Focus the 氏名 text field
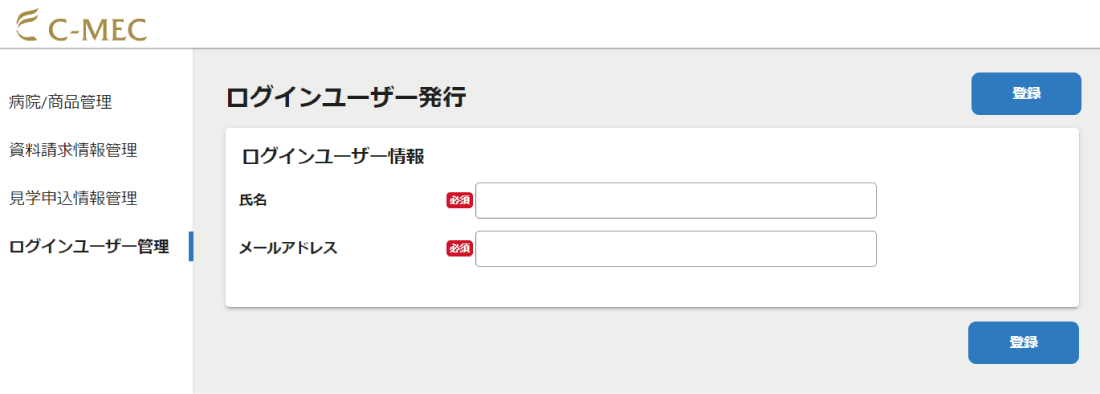 click(x=676, y=201)
